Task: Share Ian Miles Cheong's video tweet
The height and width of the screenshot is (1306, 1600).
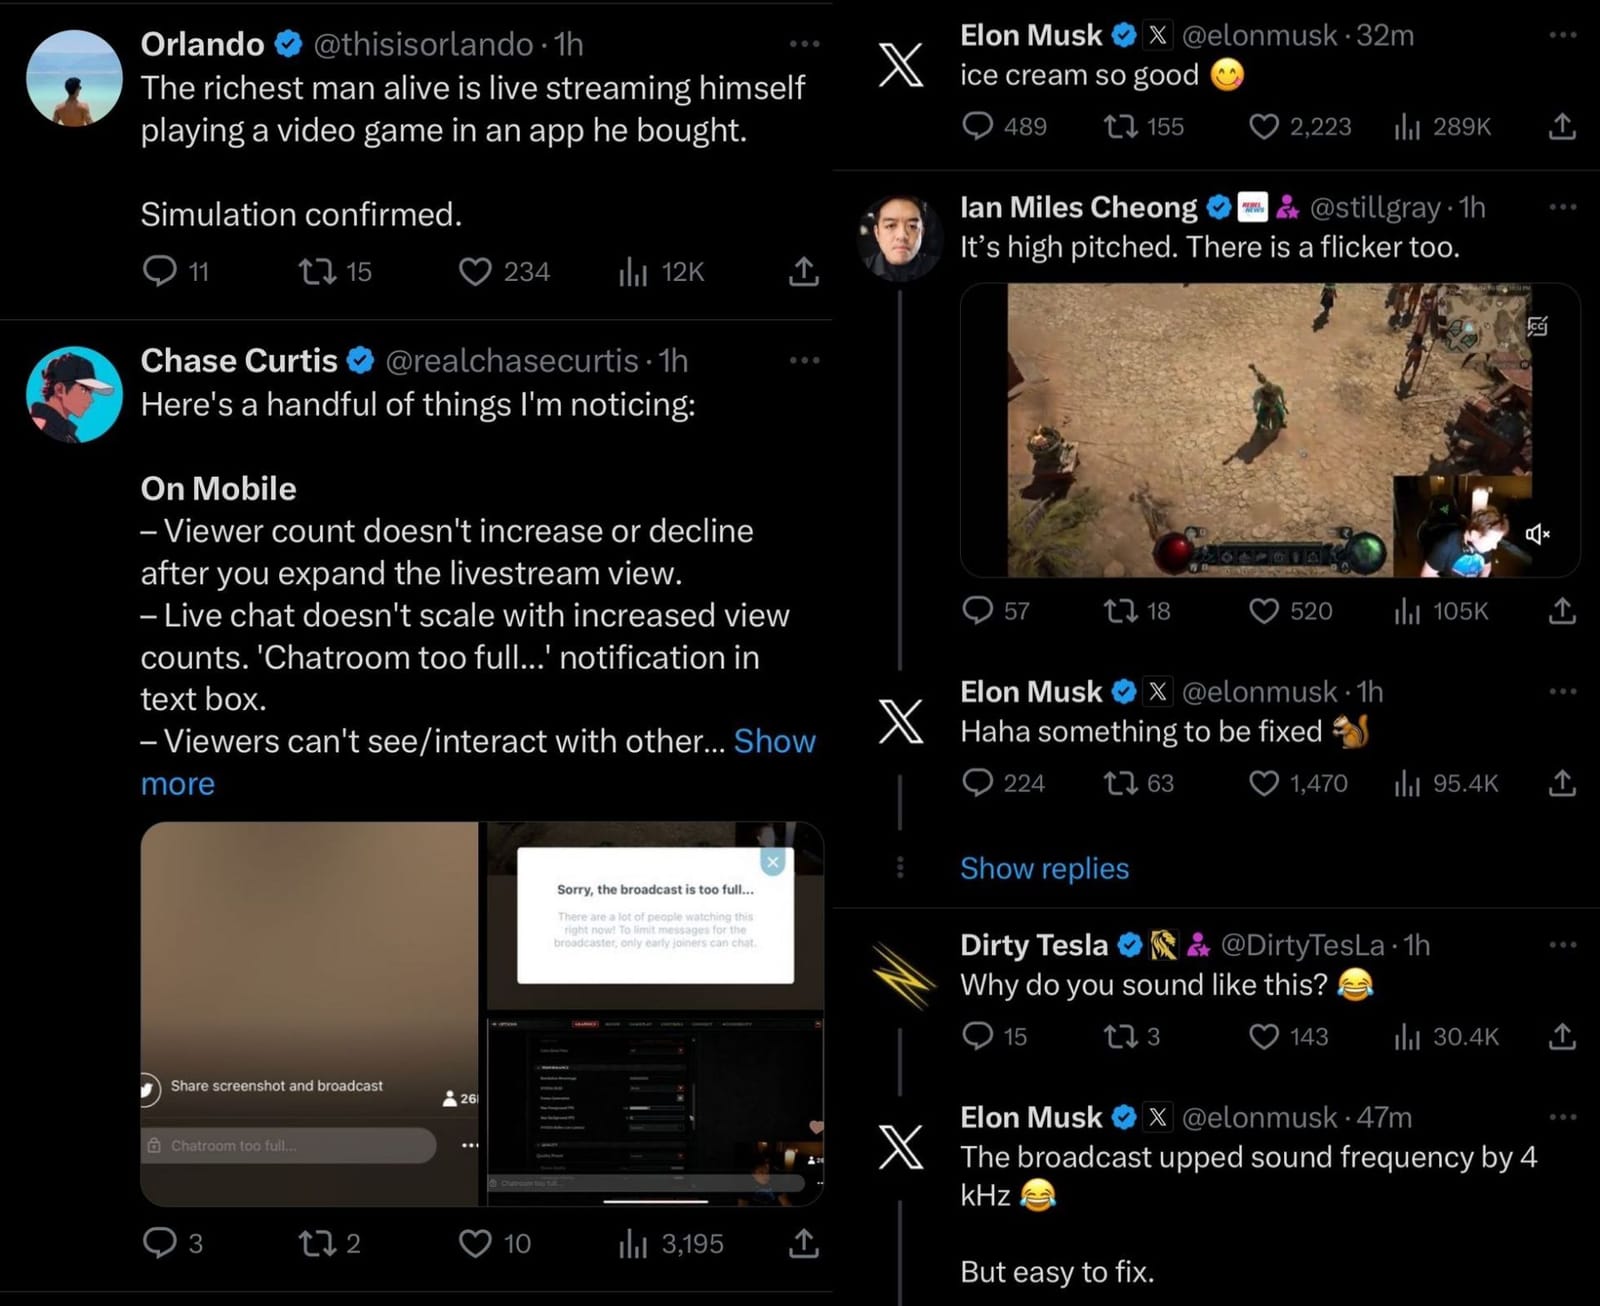Action: pos(1561,611)
